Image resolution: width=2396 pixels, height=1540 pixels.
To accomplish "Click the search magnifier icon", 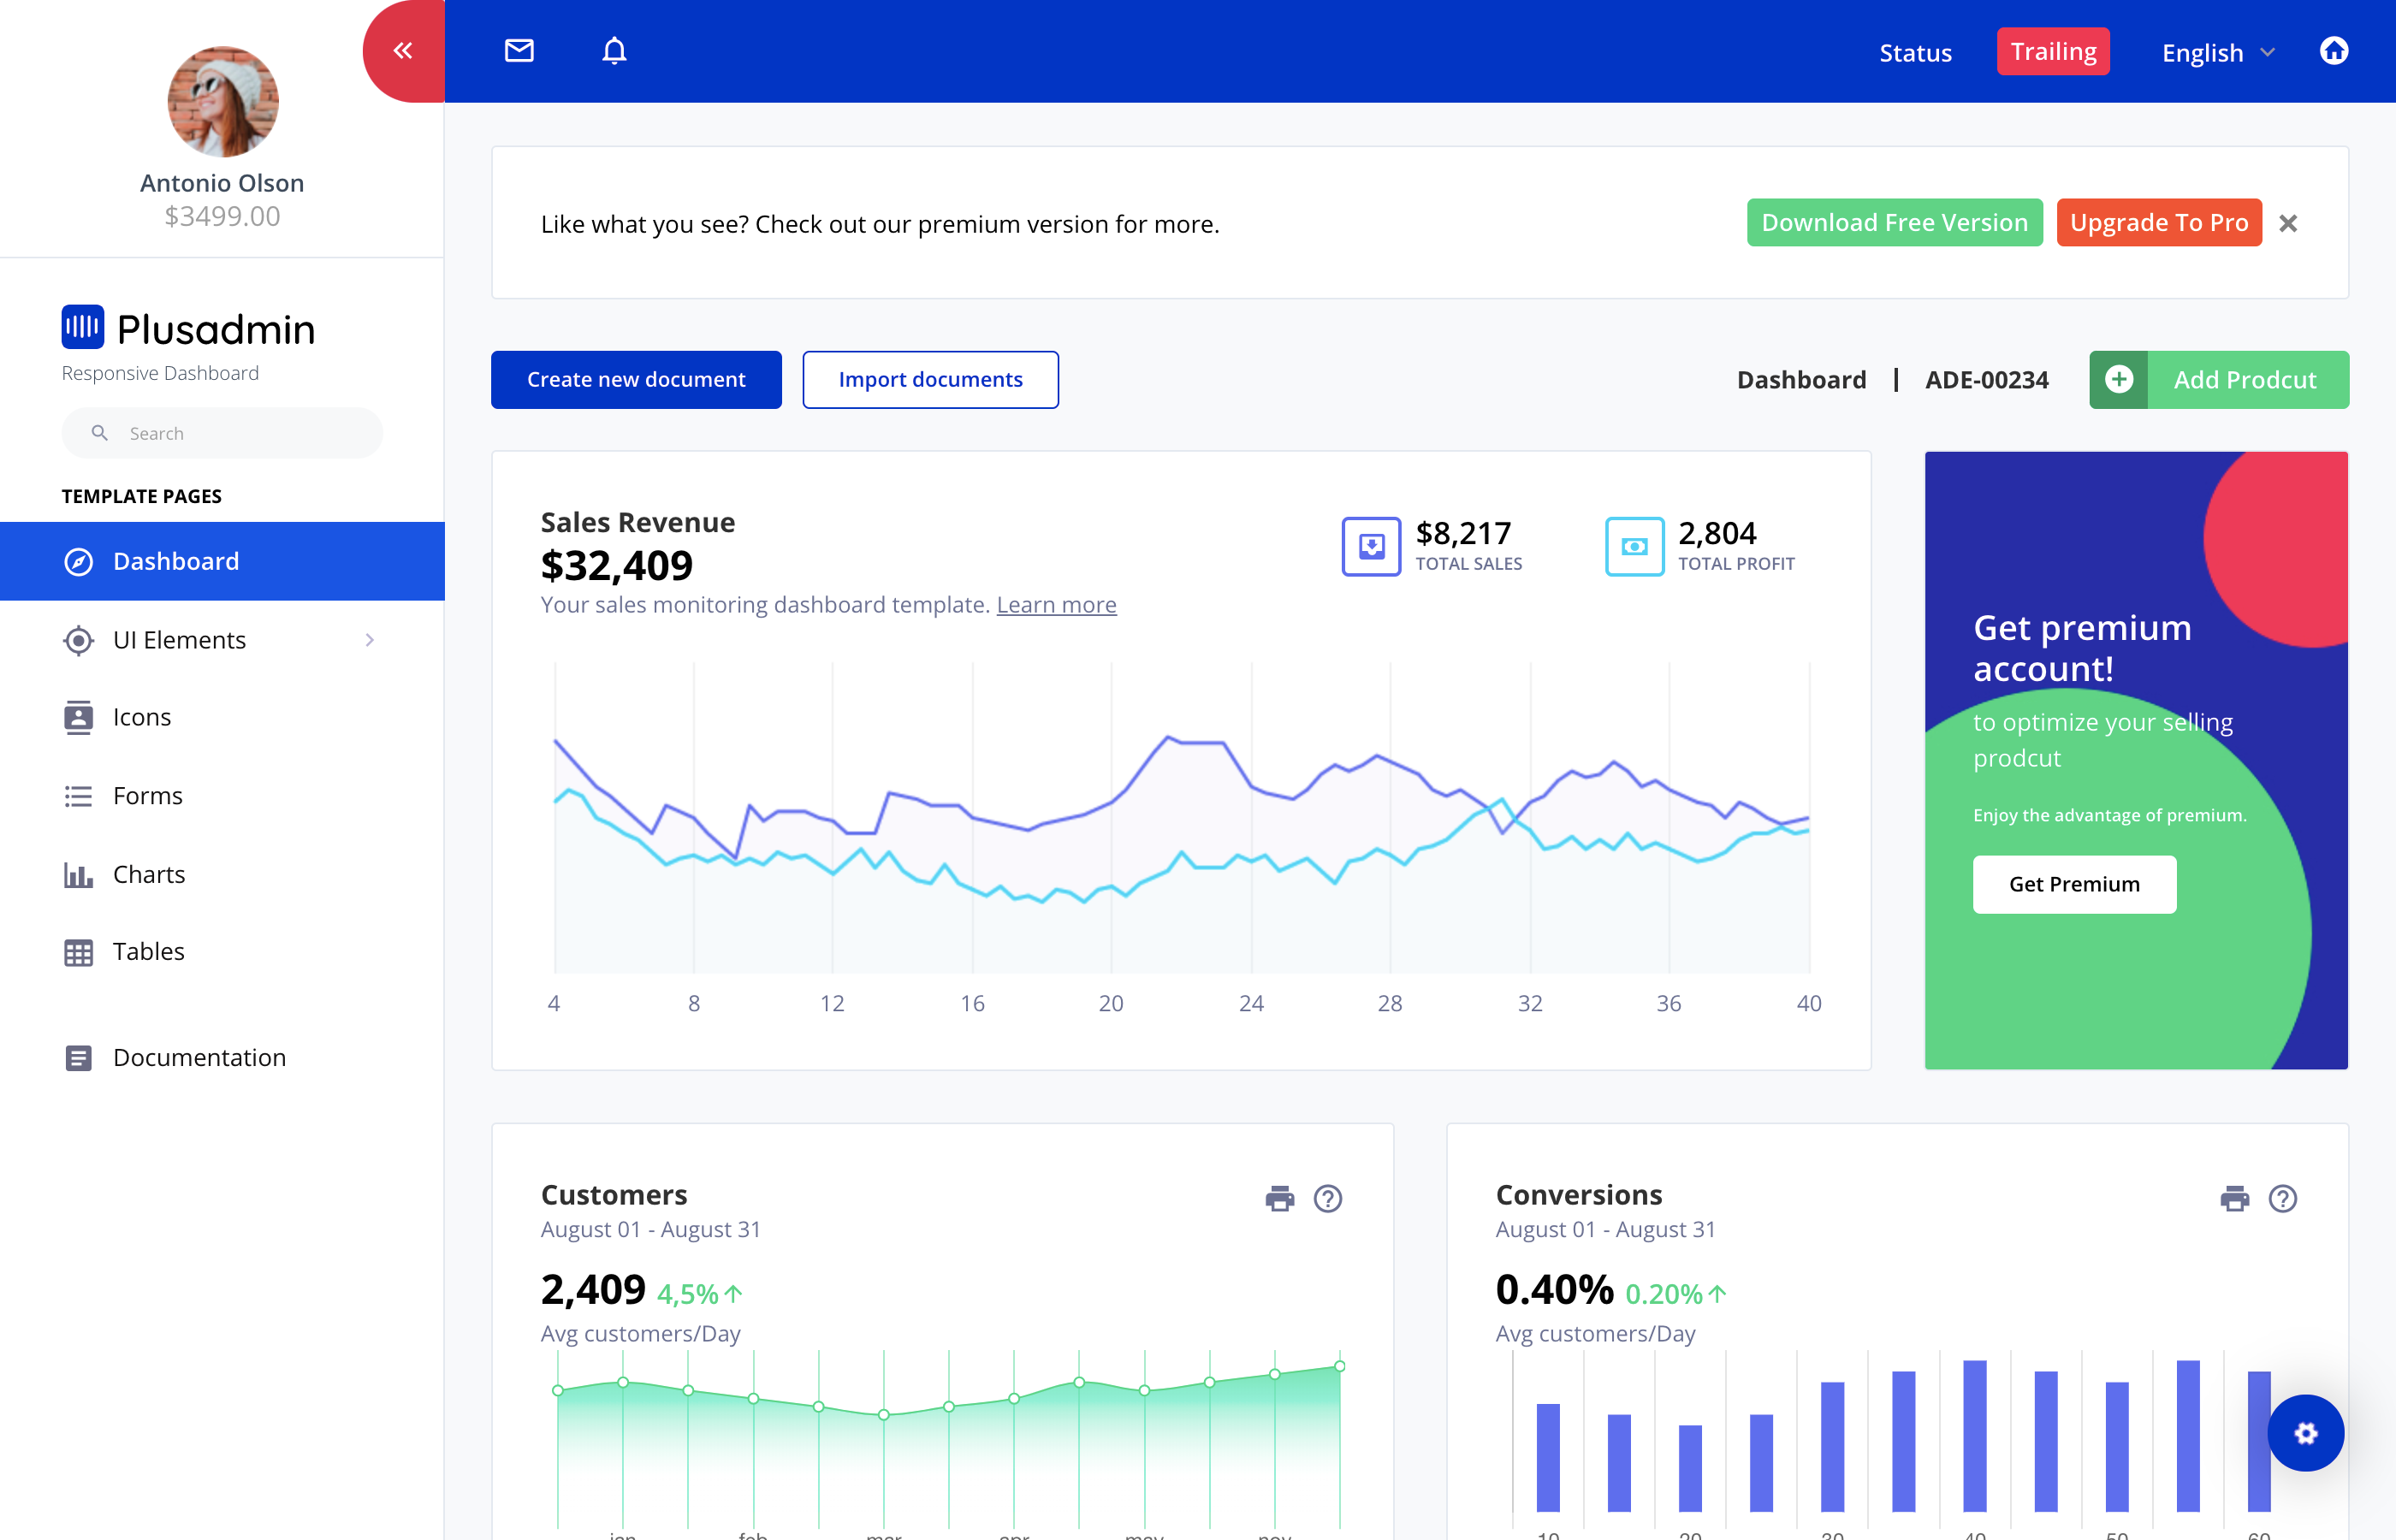I will (x=100, y=433).
